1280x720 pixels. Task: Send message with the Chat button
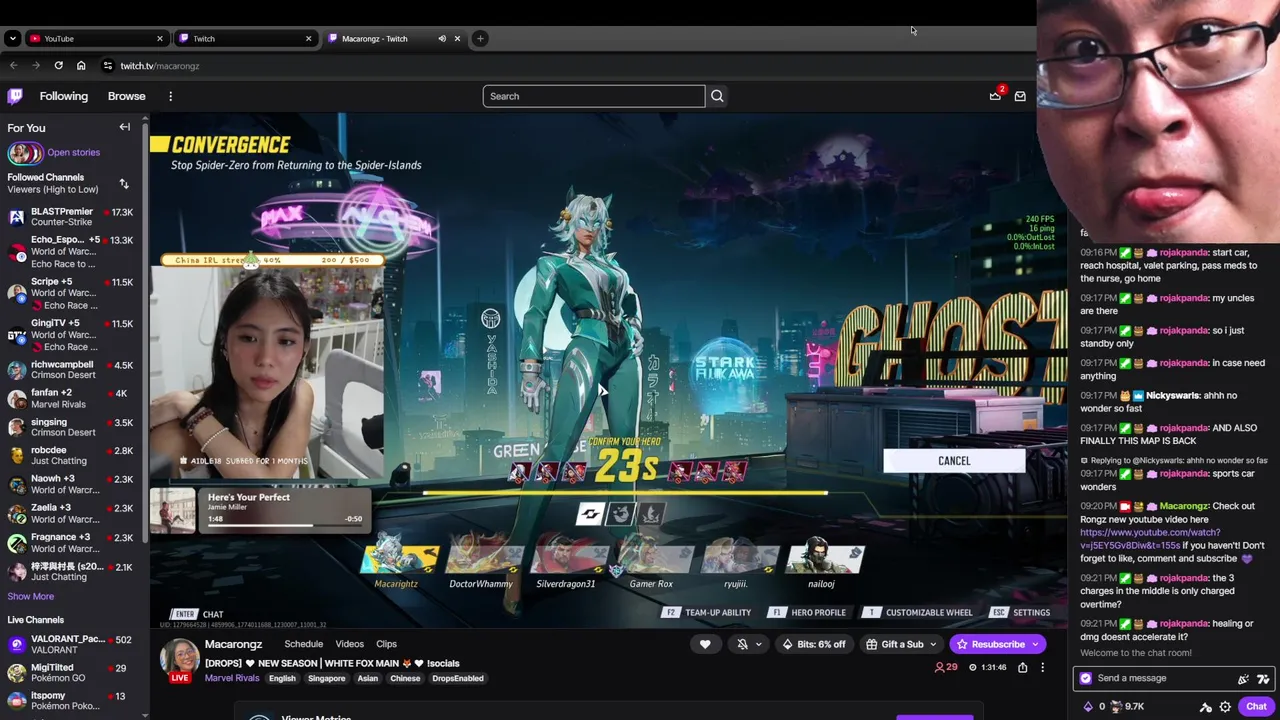coord(1256,706)
